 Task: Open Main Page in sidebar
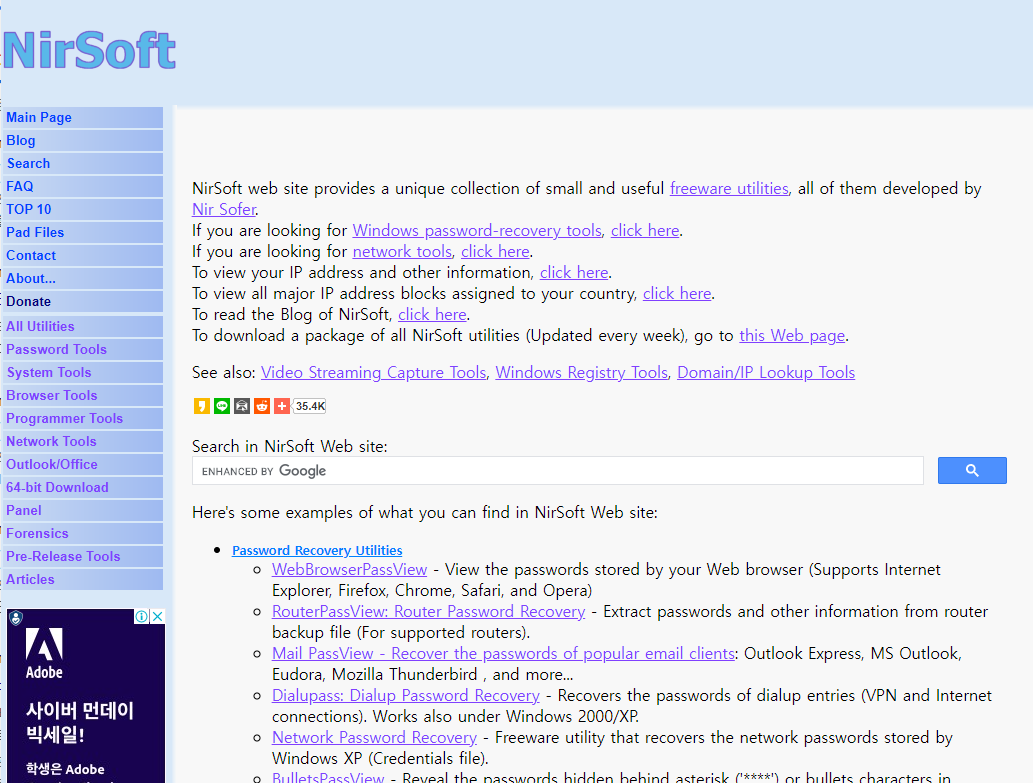click(x=83, y=117)
